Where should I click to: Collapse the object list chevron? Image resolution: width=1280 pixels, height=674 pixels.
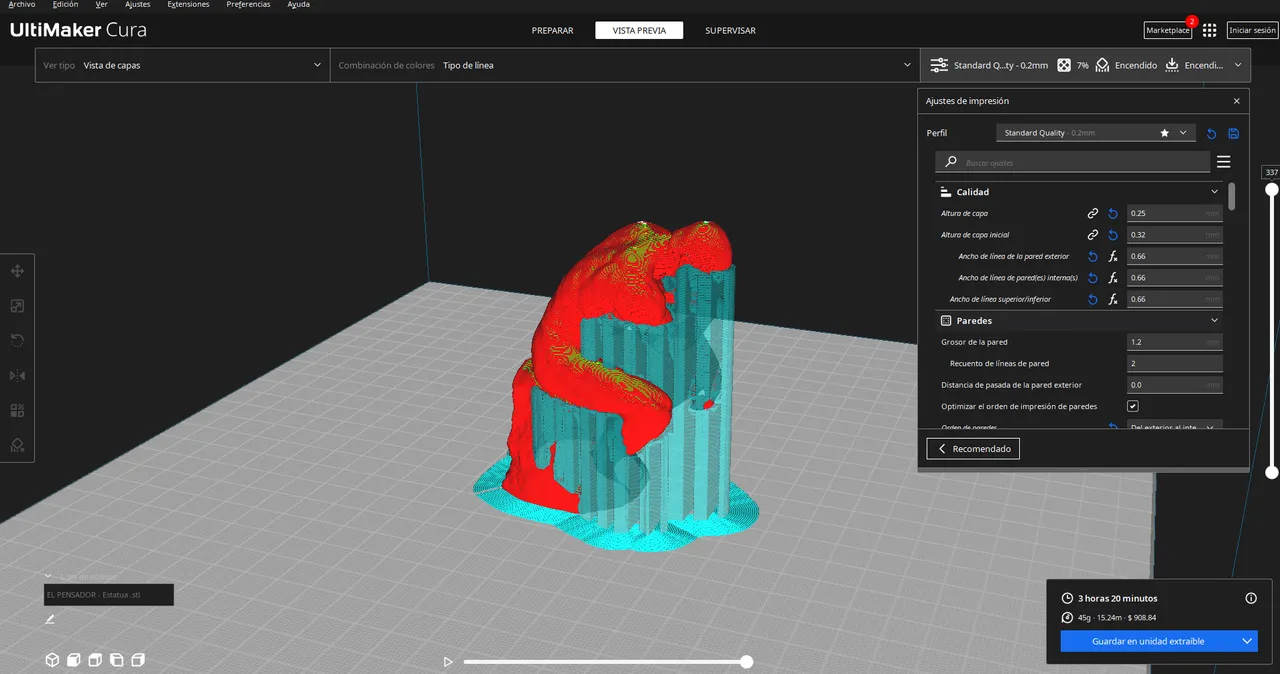(x=48, y=576)
